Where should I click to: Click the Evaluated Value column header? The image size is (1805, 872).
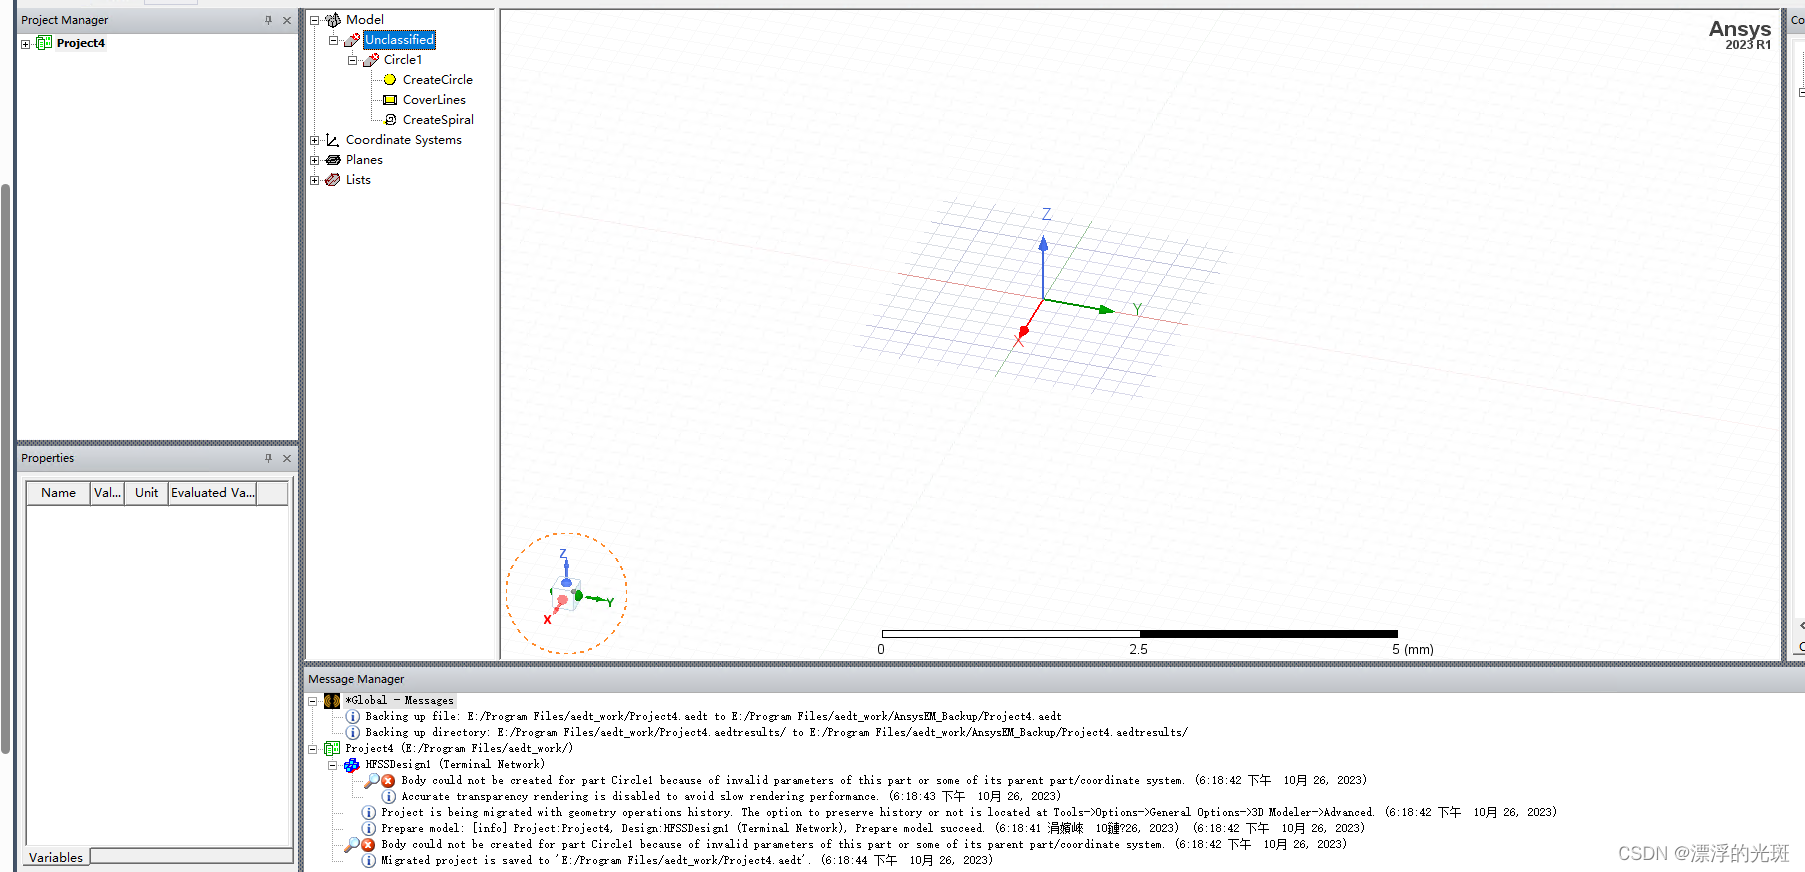[x=212, y=493]
